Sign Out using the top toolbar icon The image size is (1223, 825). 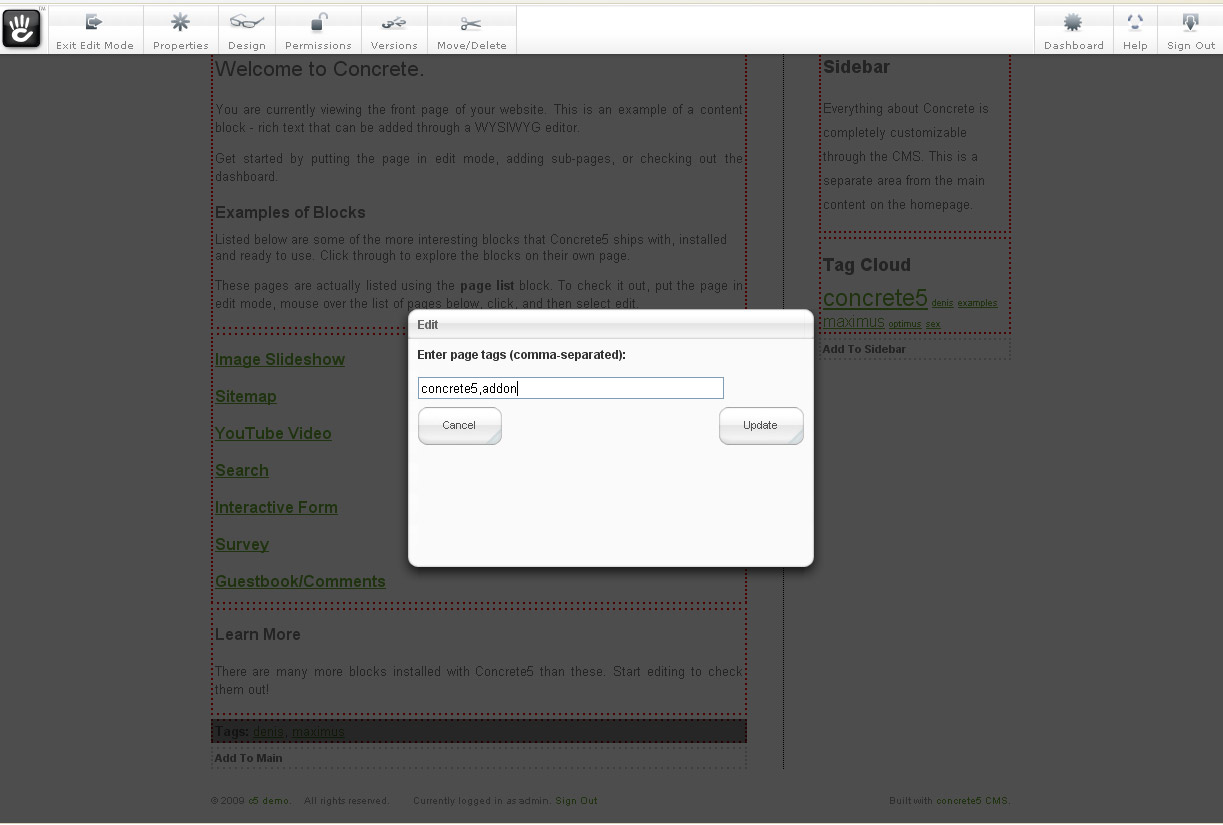1191,30
